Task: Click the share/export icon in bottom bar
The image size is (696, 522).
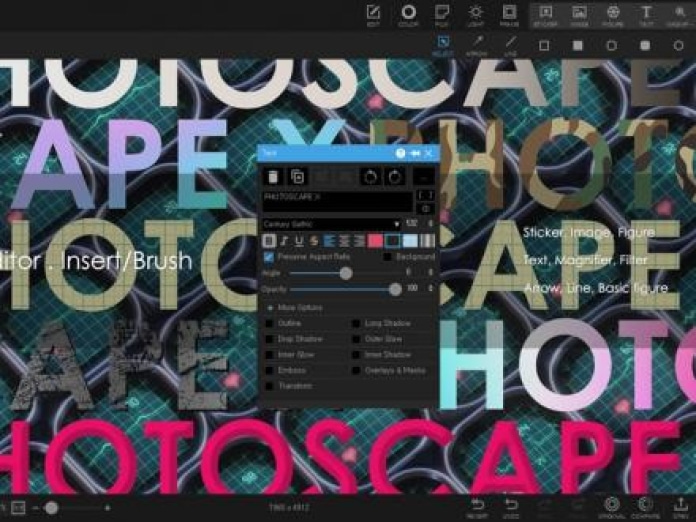Action: 680,508
